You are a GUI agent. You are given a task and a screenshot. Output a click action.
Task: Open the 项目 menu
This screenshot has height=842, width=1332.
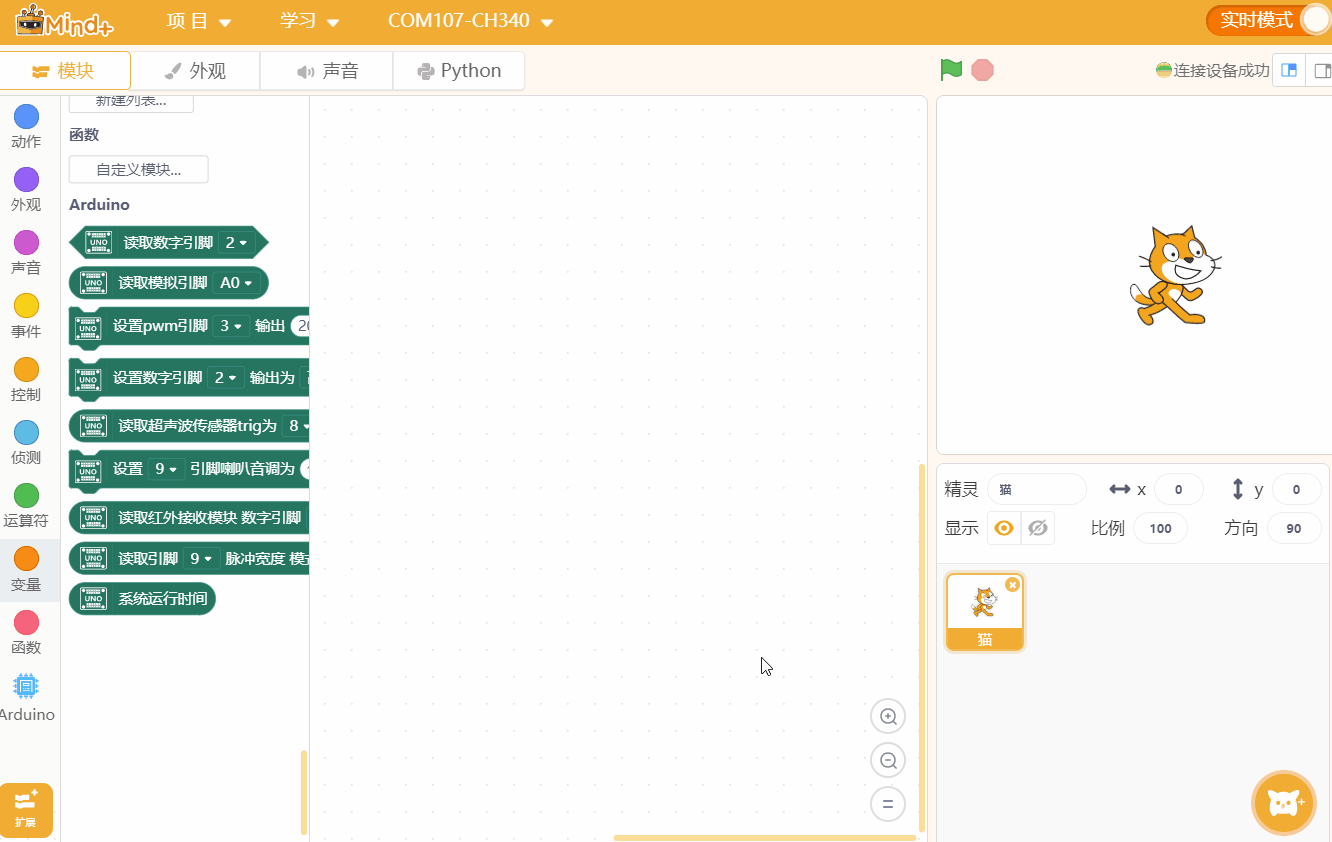[199, 21]
